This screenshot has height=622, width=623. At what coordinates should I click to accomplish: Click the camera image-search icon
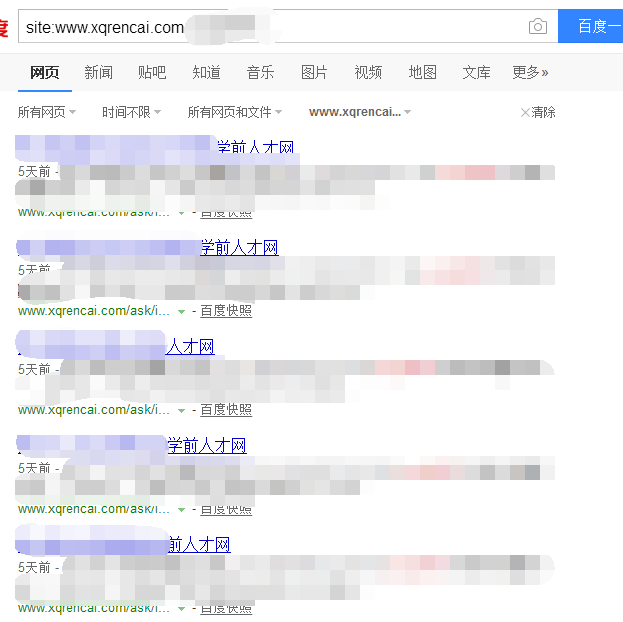(x=538, y=27)
